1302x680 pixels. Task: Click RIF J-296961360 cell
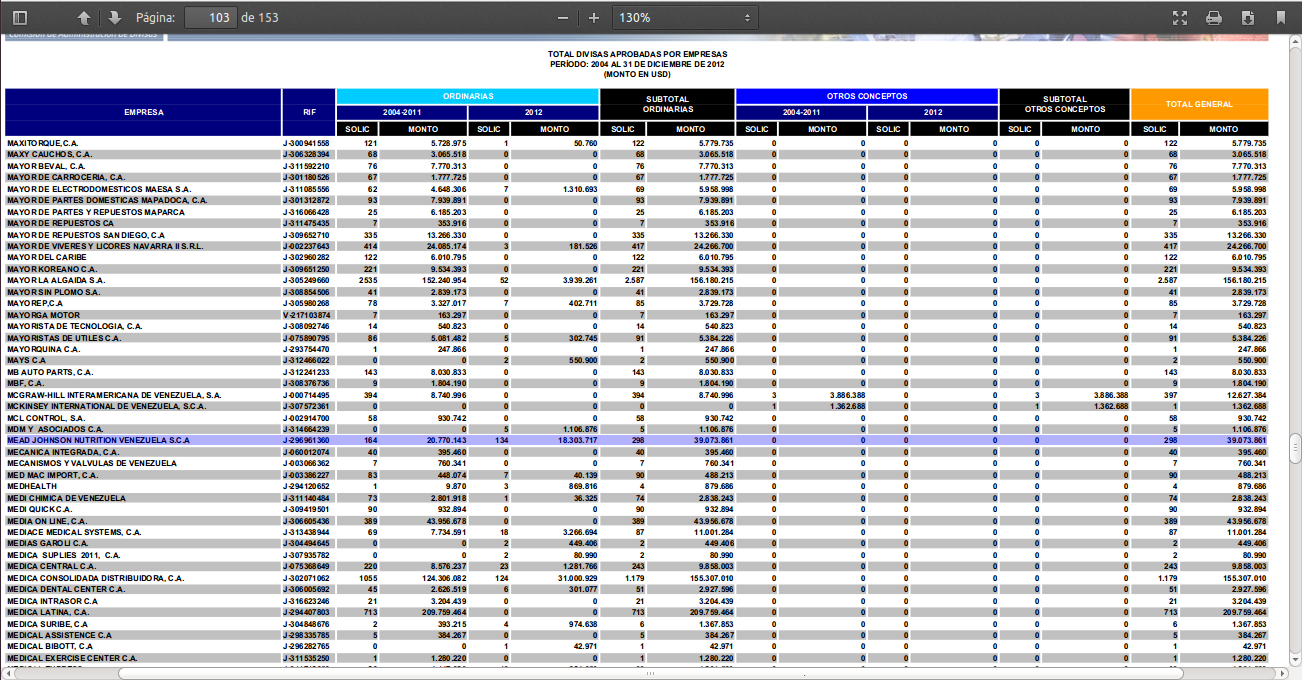coord(307,440)
